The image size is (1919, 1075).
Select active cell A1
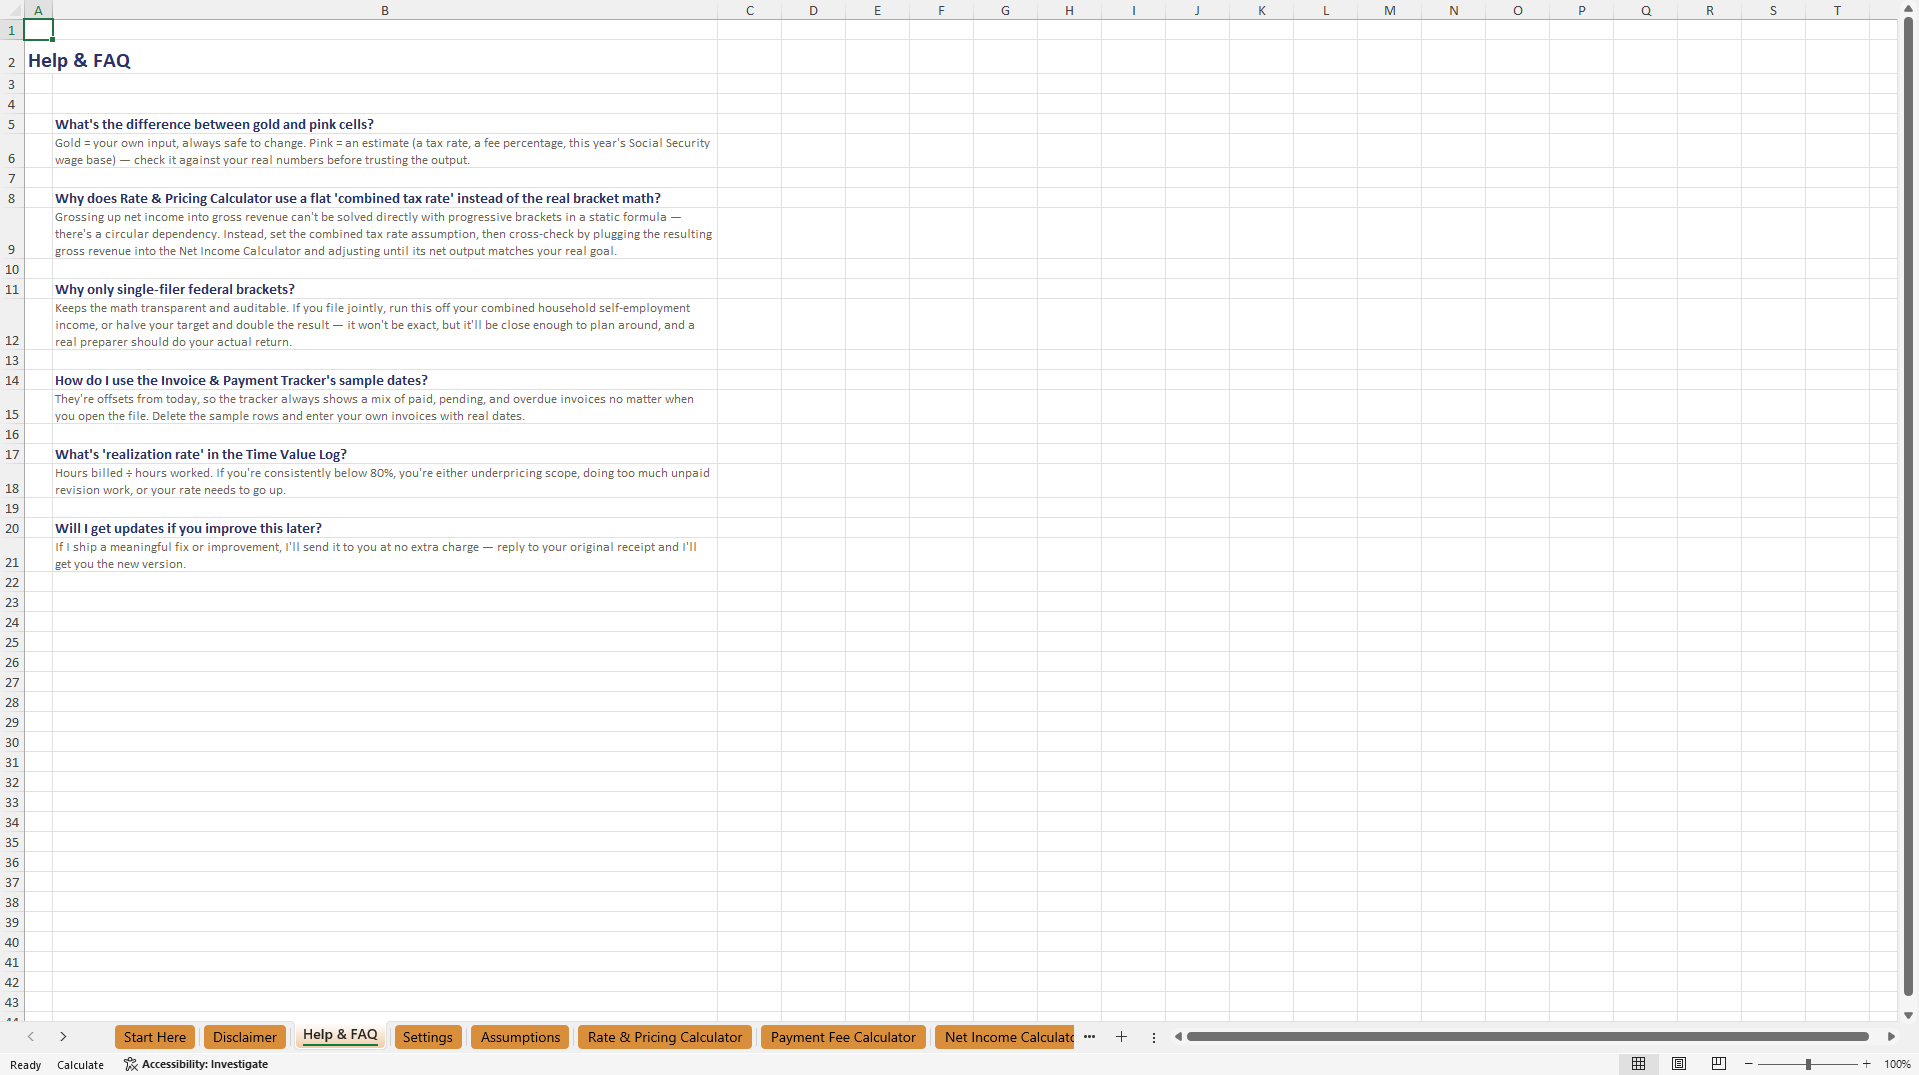coord(38,30)
